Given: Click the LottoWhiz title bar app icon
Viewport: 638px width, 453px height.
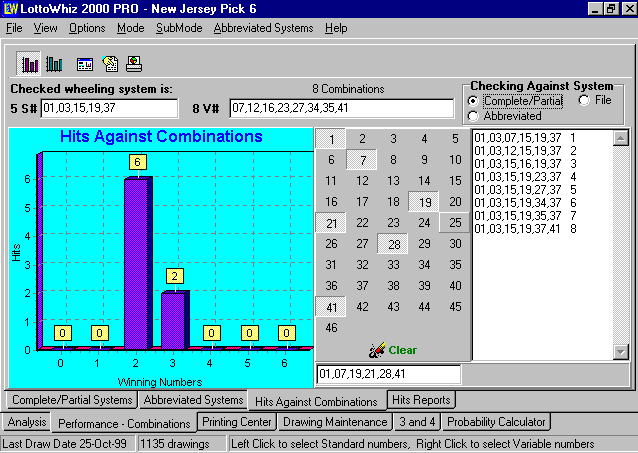Looking at the screenshot, I should pyautogui.click(x=11, y=9).
